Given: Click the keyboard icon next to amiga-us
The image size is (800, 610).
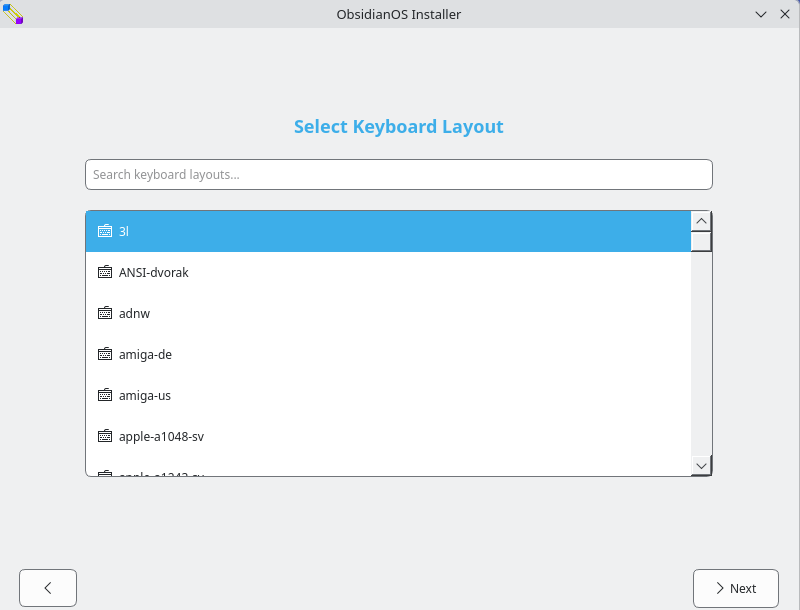Looking at the screenshot, I should tap(105, 395).
